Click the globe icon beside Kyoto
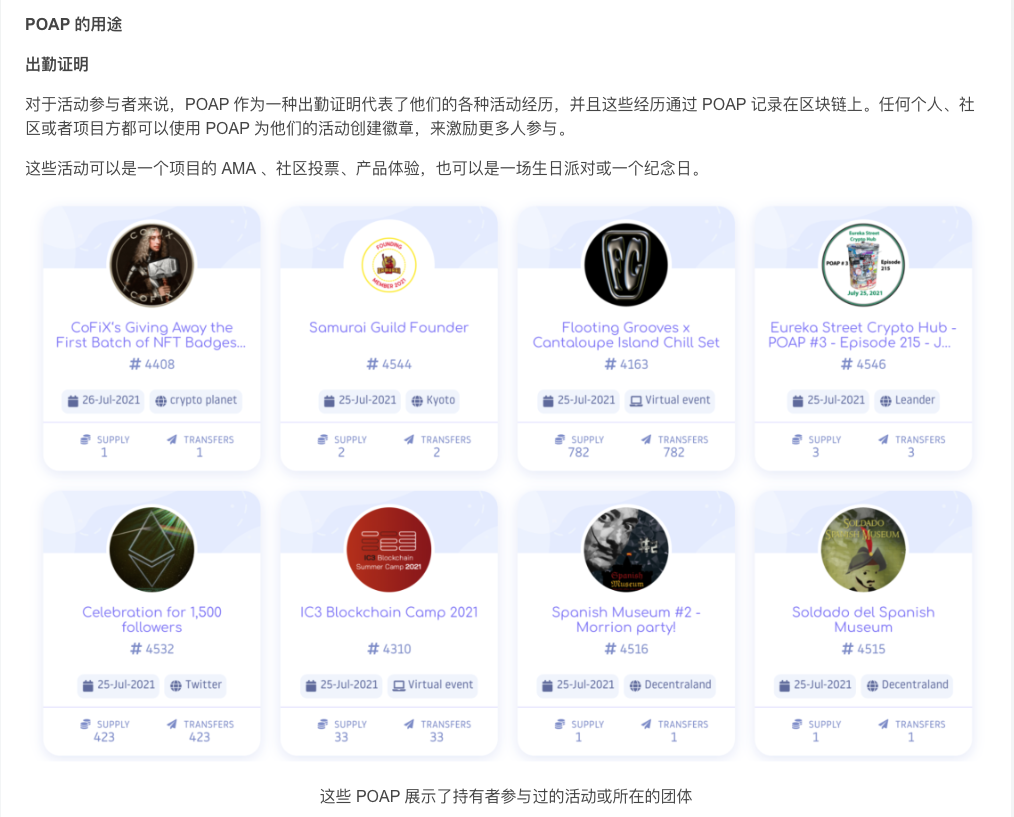The image size is (1014, 817). click(416, 401)
